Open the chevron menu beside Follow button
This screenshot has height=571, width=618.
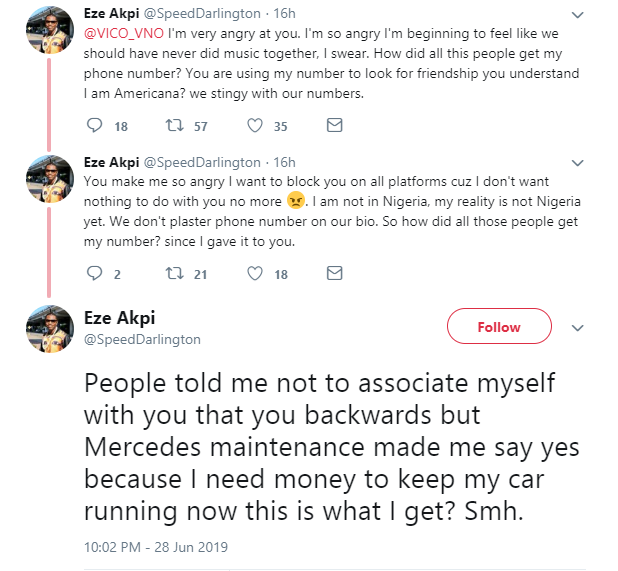pyautogui.click(x=576, y=327)
